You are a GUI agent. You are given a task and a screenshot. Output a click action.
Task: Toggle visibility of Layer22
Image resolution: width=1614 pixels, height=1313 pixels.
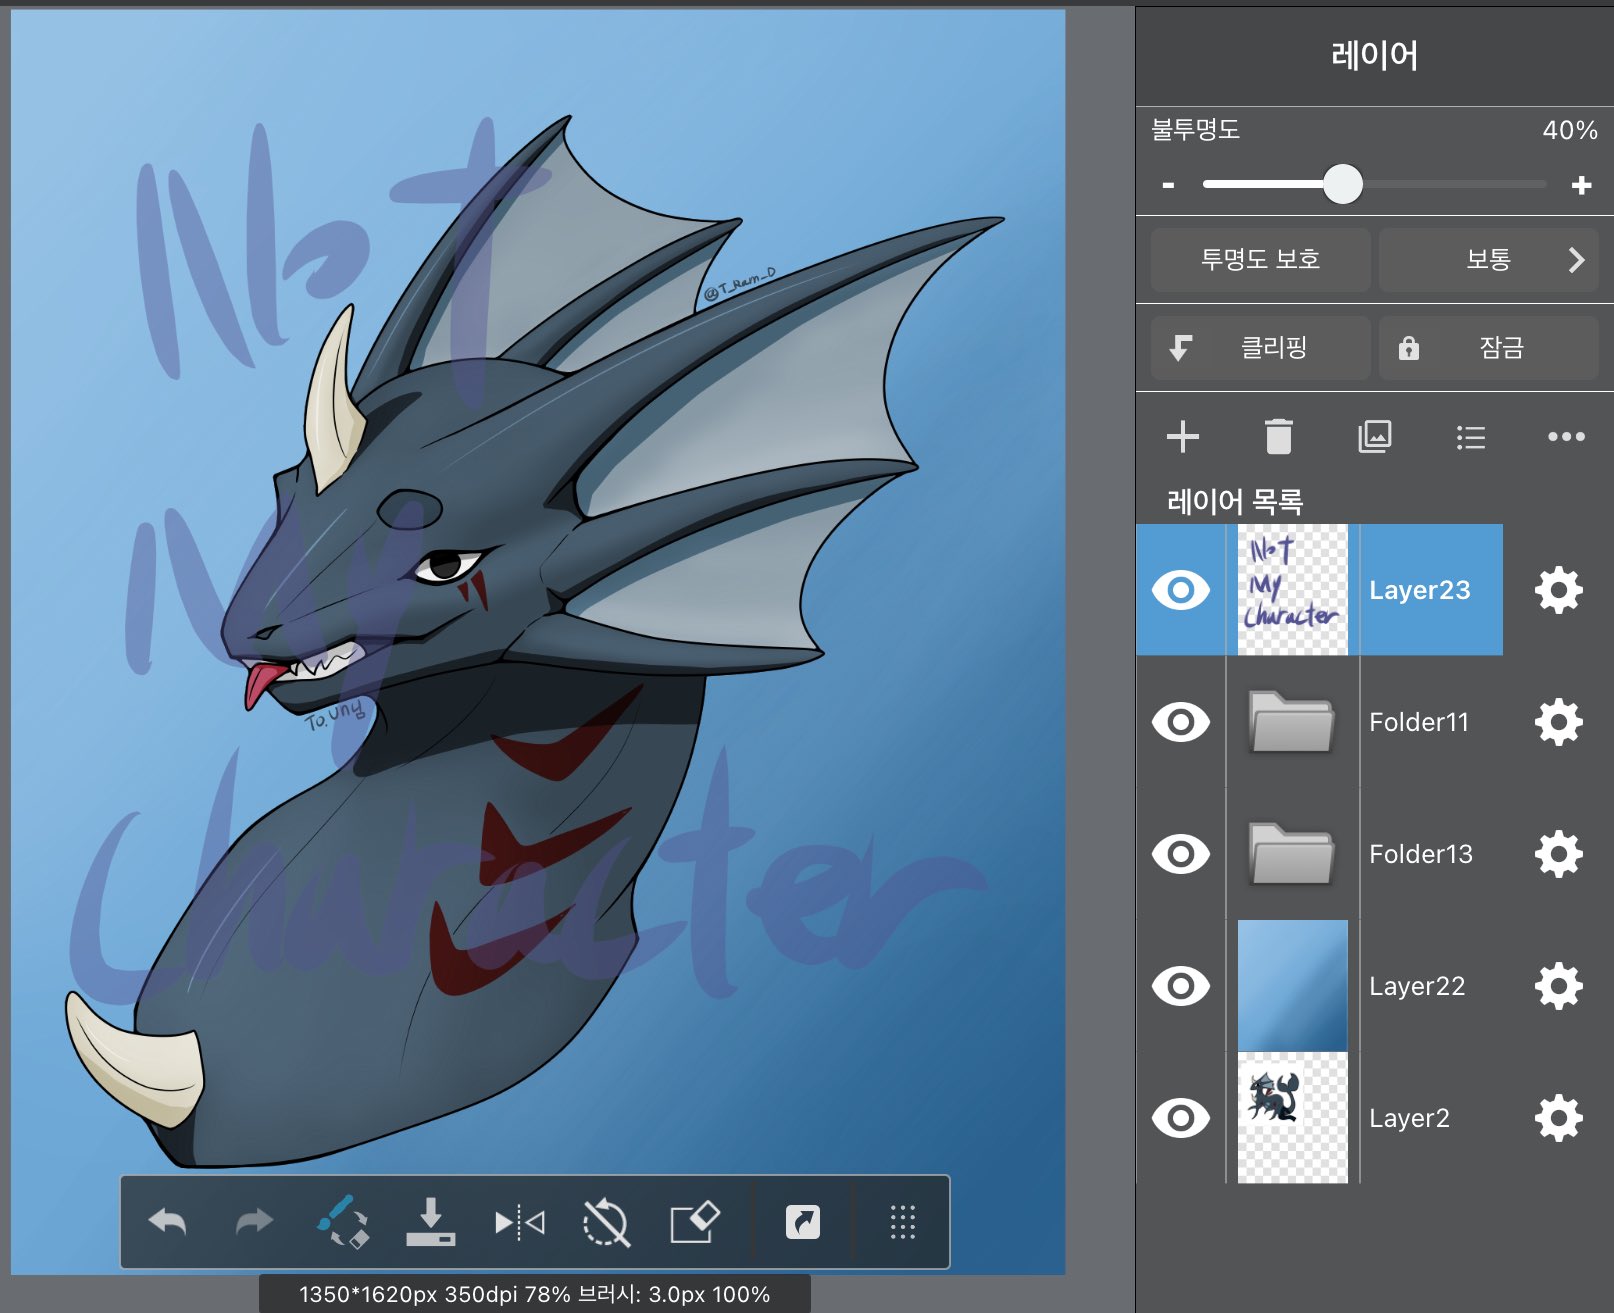point(1180,986)
